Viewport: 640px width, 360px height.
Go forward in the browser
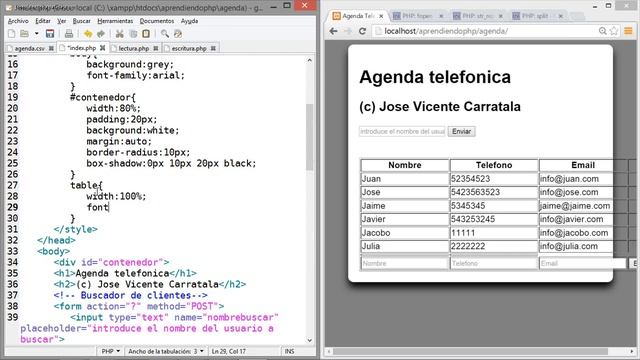click(x=348, y=31)
